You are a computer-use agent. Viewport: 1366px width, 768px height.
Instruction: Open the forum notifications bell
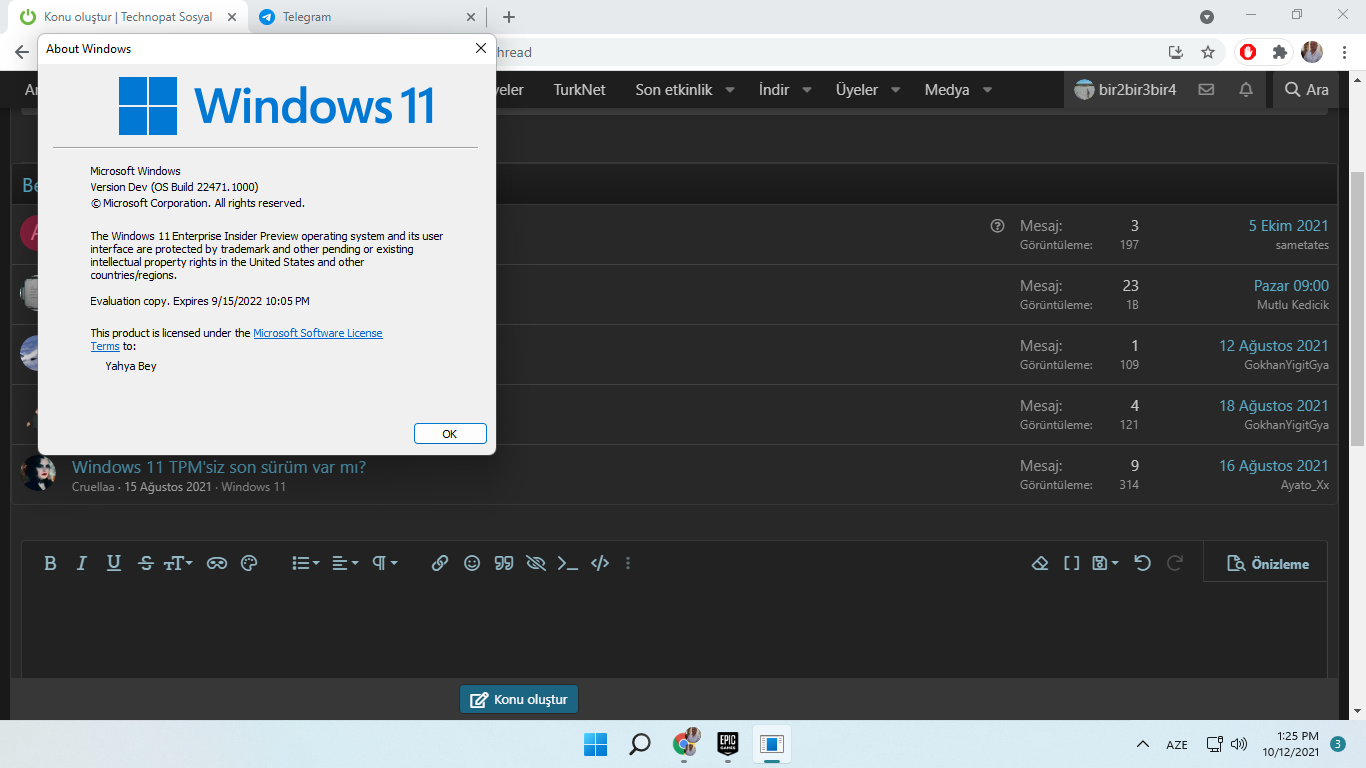point(1246,89)
